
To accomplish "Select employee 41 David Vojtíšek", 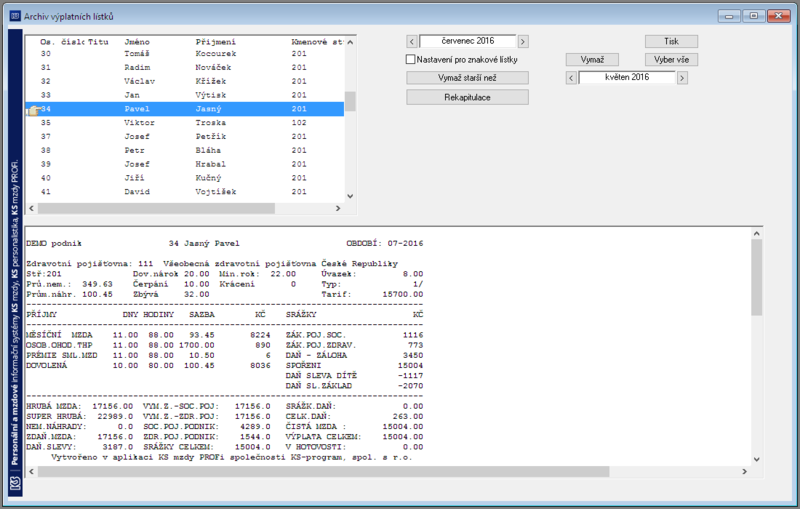I will 185,191.
